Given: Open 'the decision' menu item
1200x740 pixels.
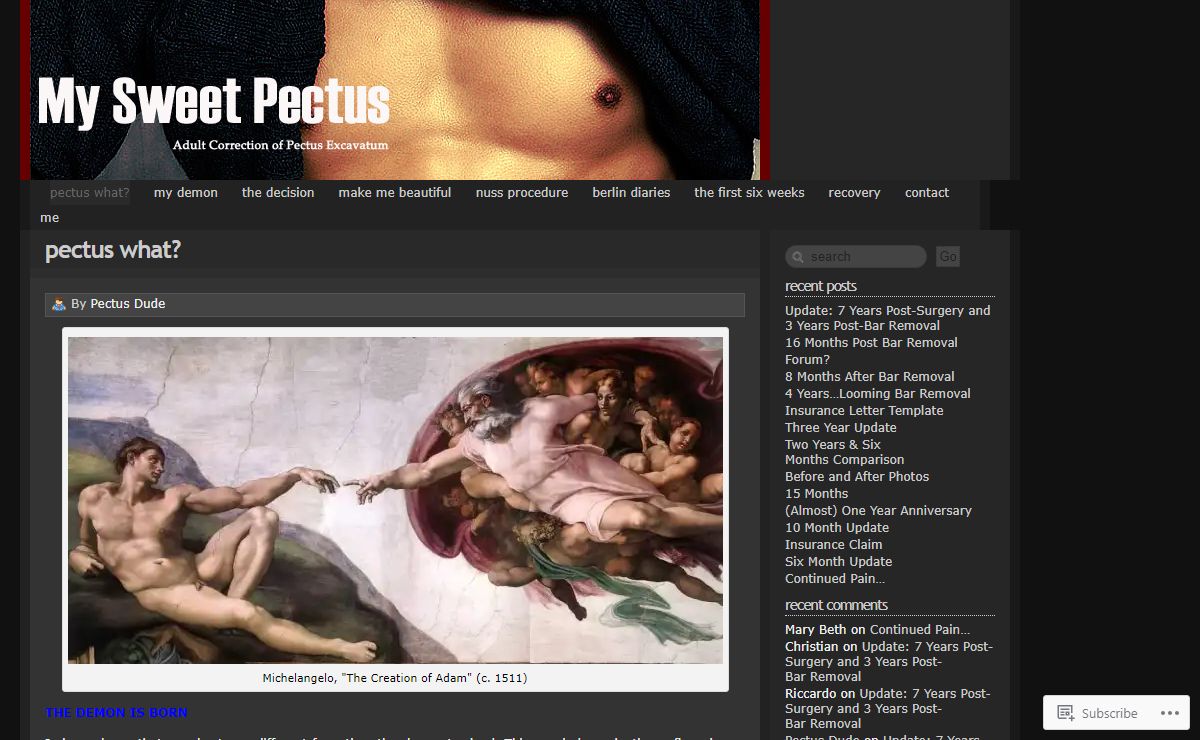Looking at the screenshot, I should click(x=278, y=193).
